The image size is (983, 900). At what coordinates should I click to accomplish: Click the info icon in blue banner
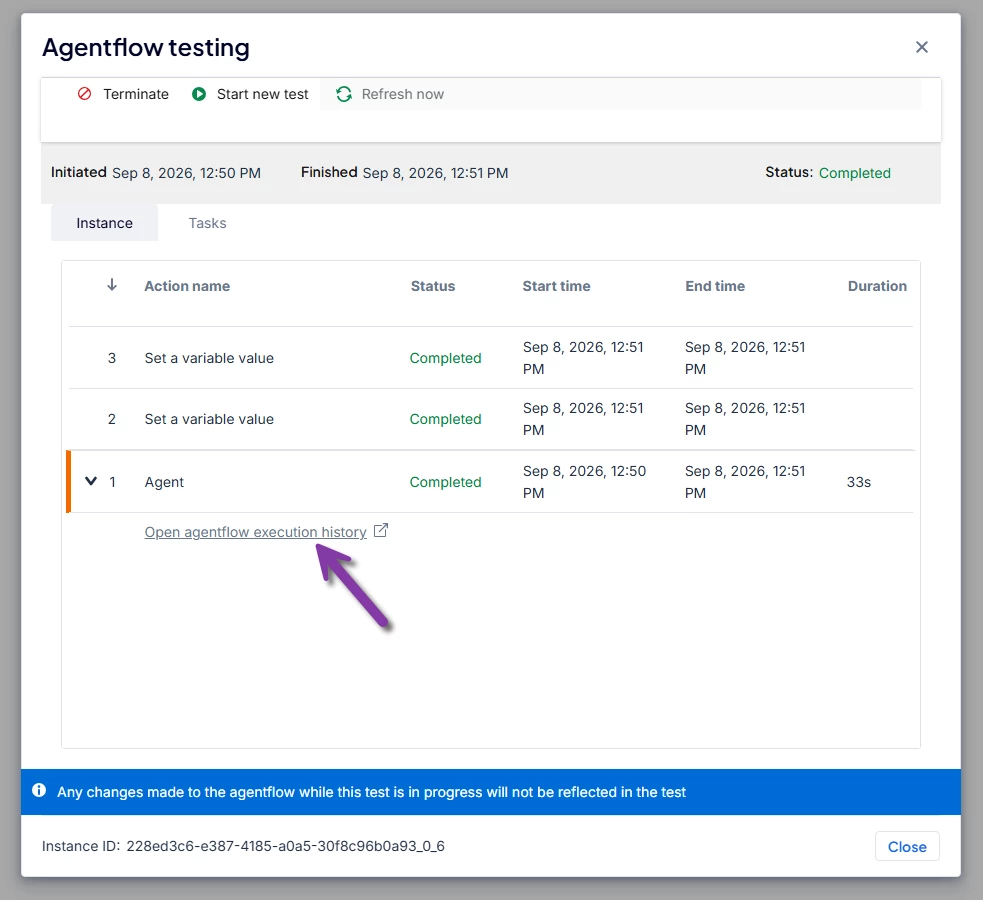(39, 790)
